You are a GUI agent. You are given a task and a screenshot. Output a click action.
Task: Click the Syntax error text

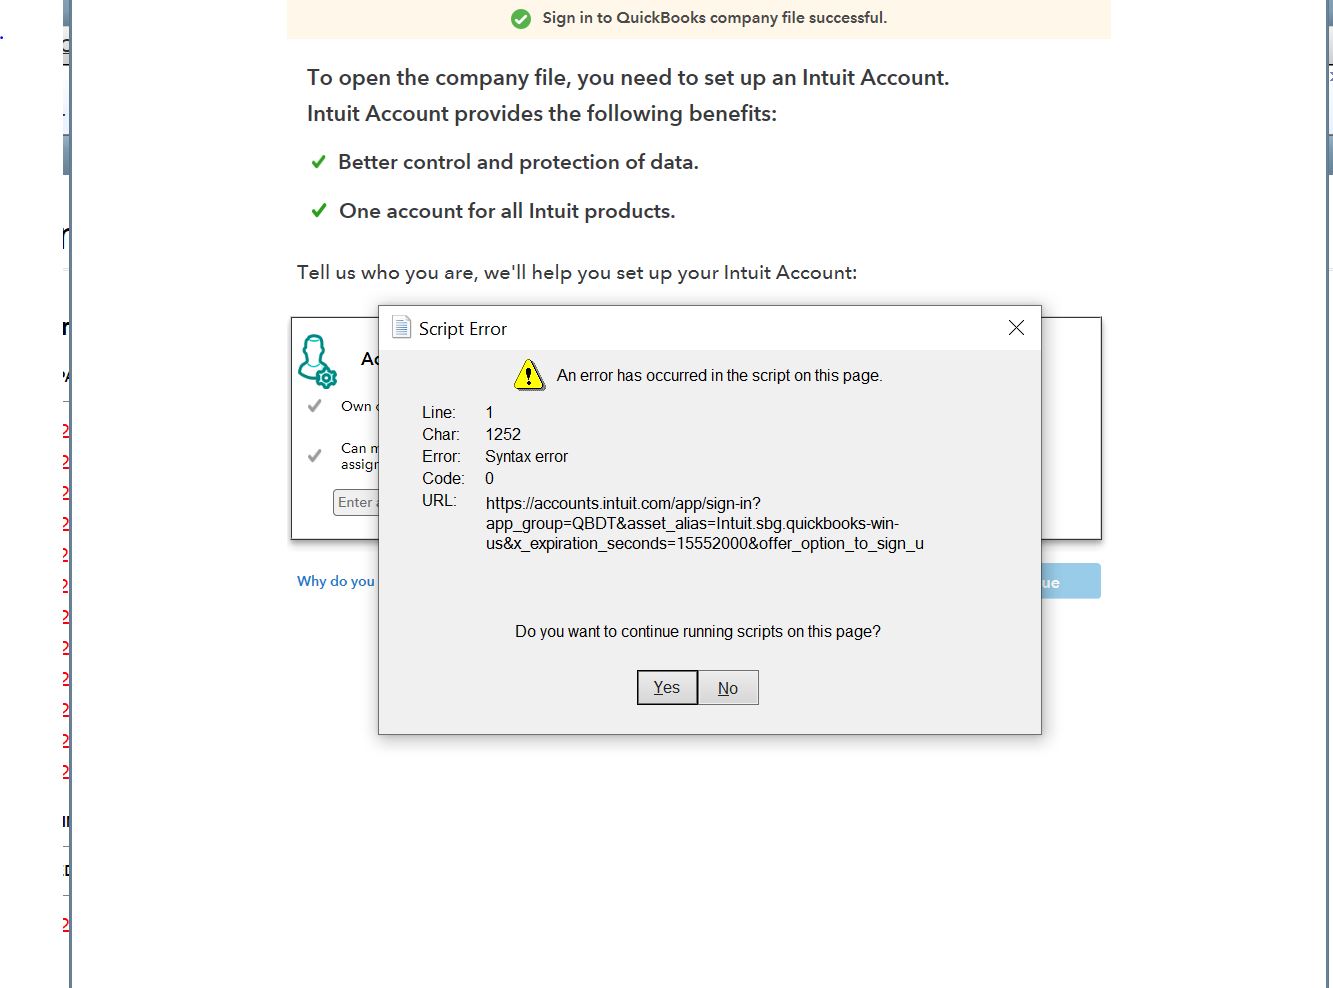click(x=527, y=456)
